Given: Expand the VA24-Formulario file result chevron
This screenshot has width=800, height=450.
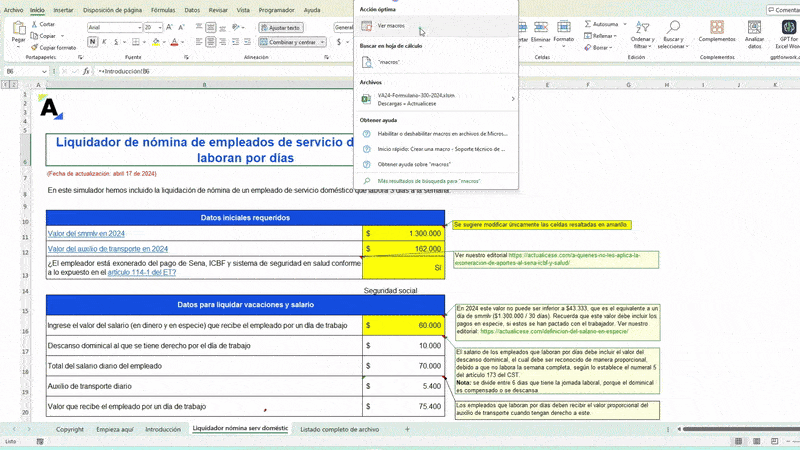Looking at the screenshot, I should click(x=513, y=99).
